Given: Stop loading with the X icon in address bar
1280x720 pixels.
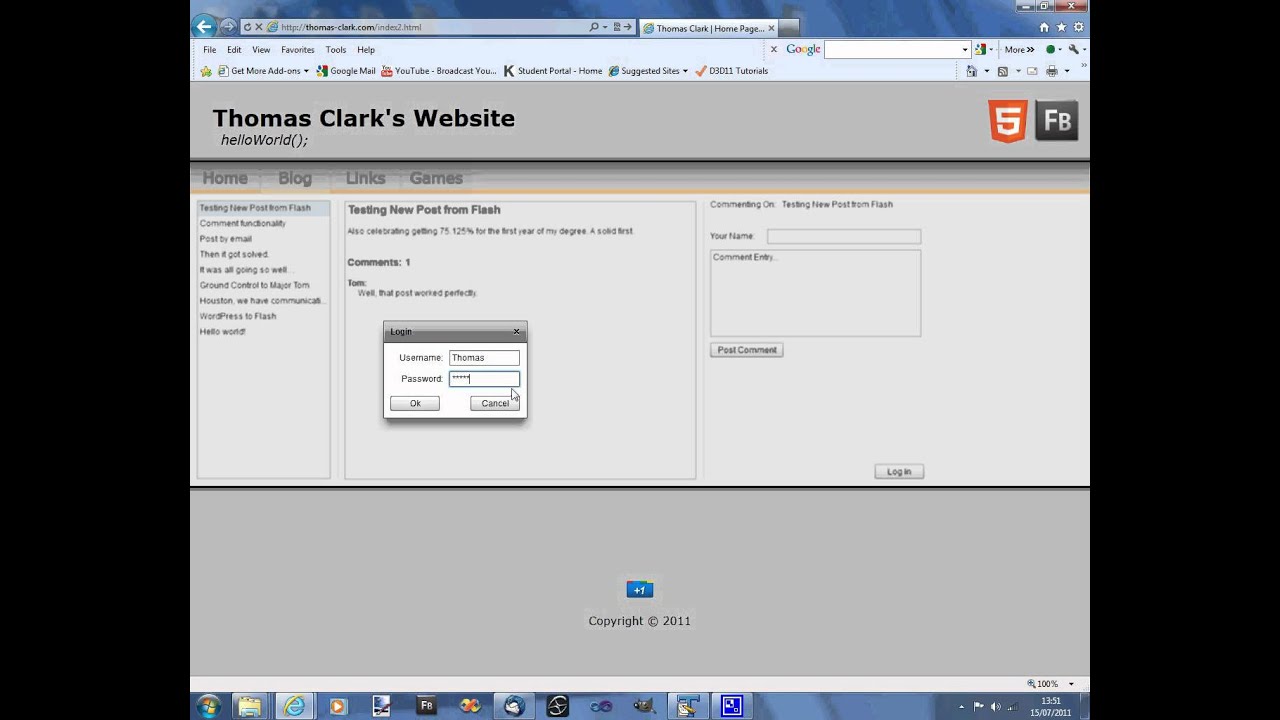Looking at the screenshot, I should (259, 27).
